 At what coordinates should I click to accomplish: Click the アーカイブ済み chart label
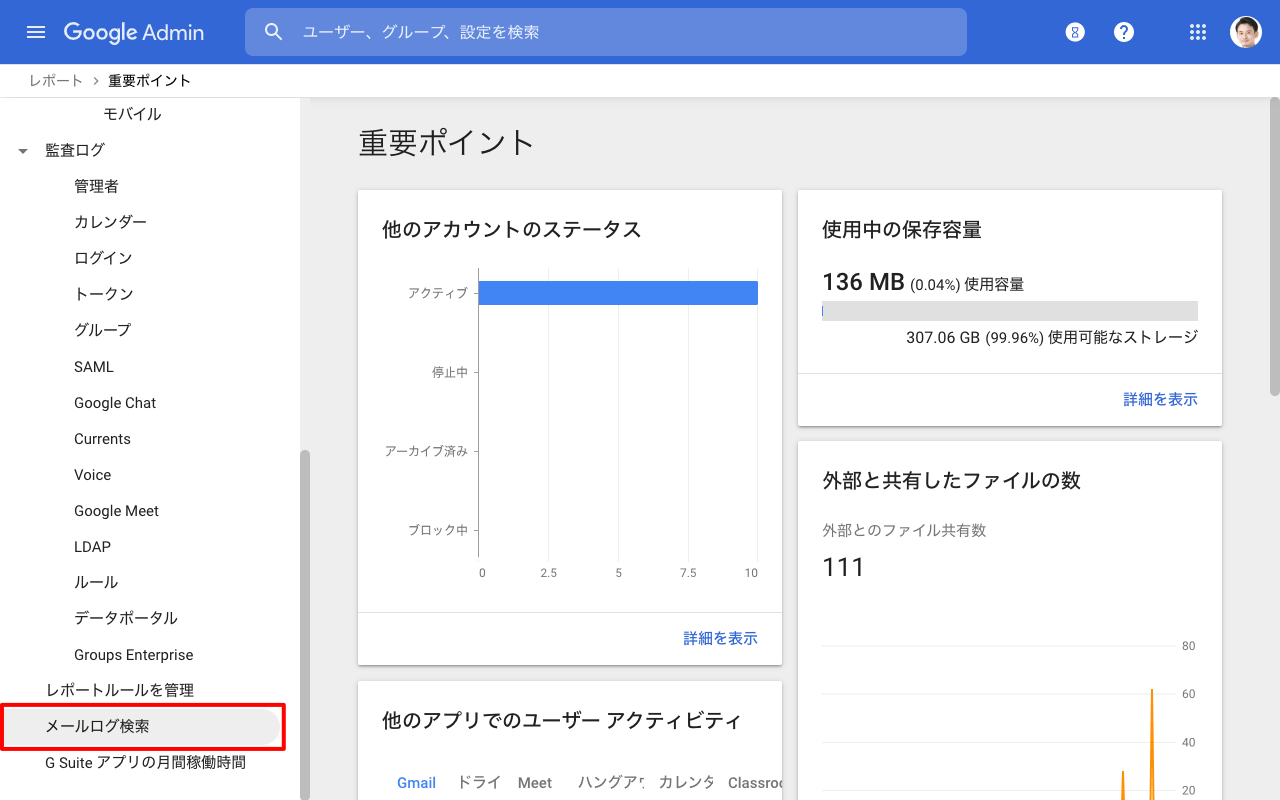pyautogui.click(x=426, y=451)
